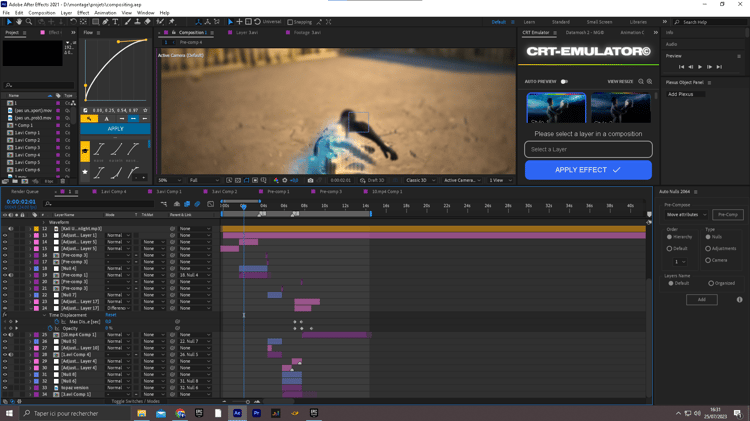
Task: Hide layer 13 Adjustment Layer 1
Action: point(5,235)
